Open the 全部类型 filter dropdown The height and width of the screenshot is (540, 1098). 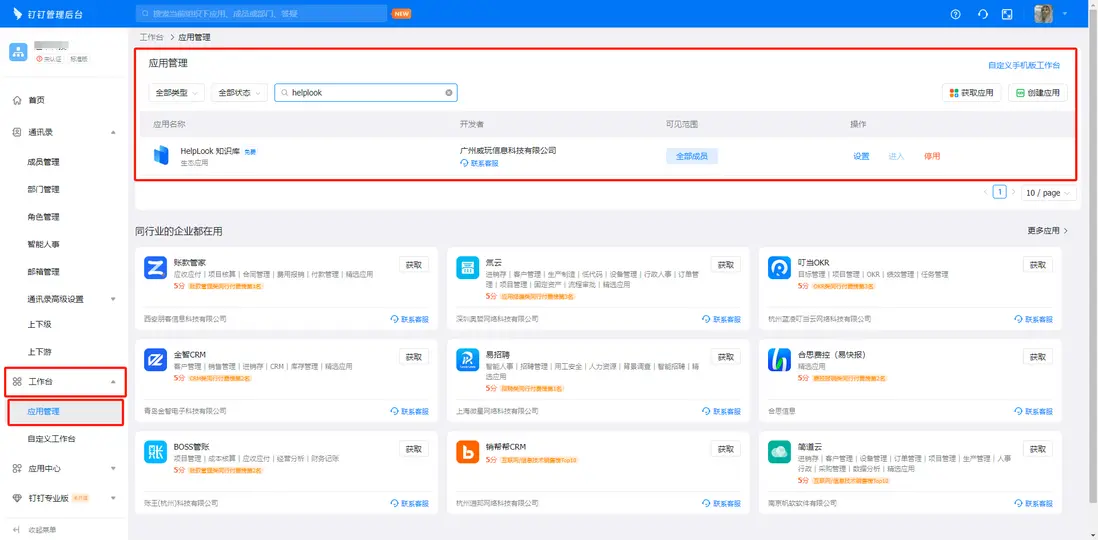[176, 92]
